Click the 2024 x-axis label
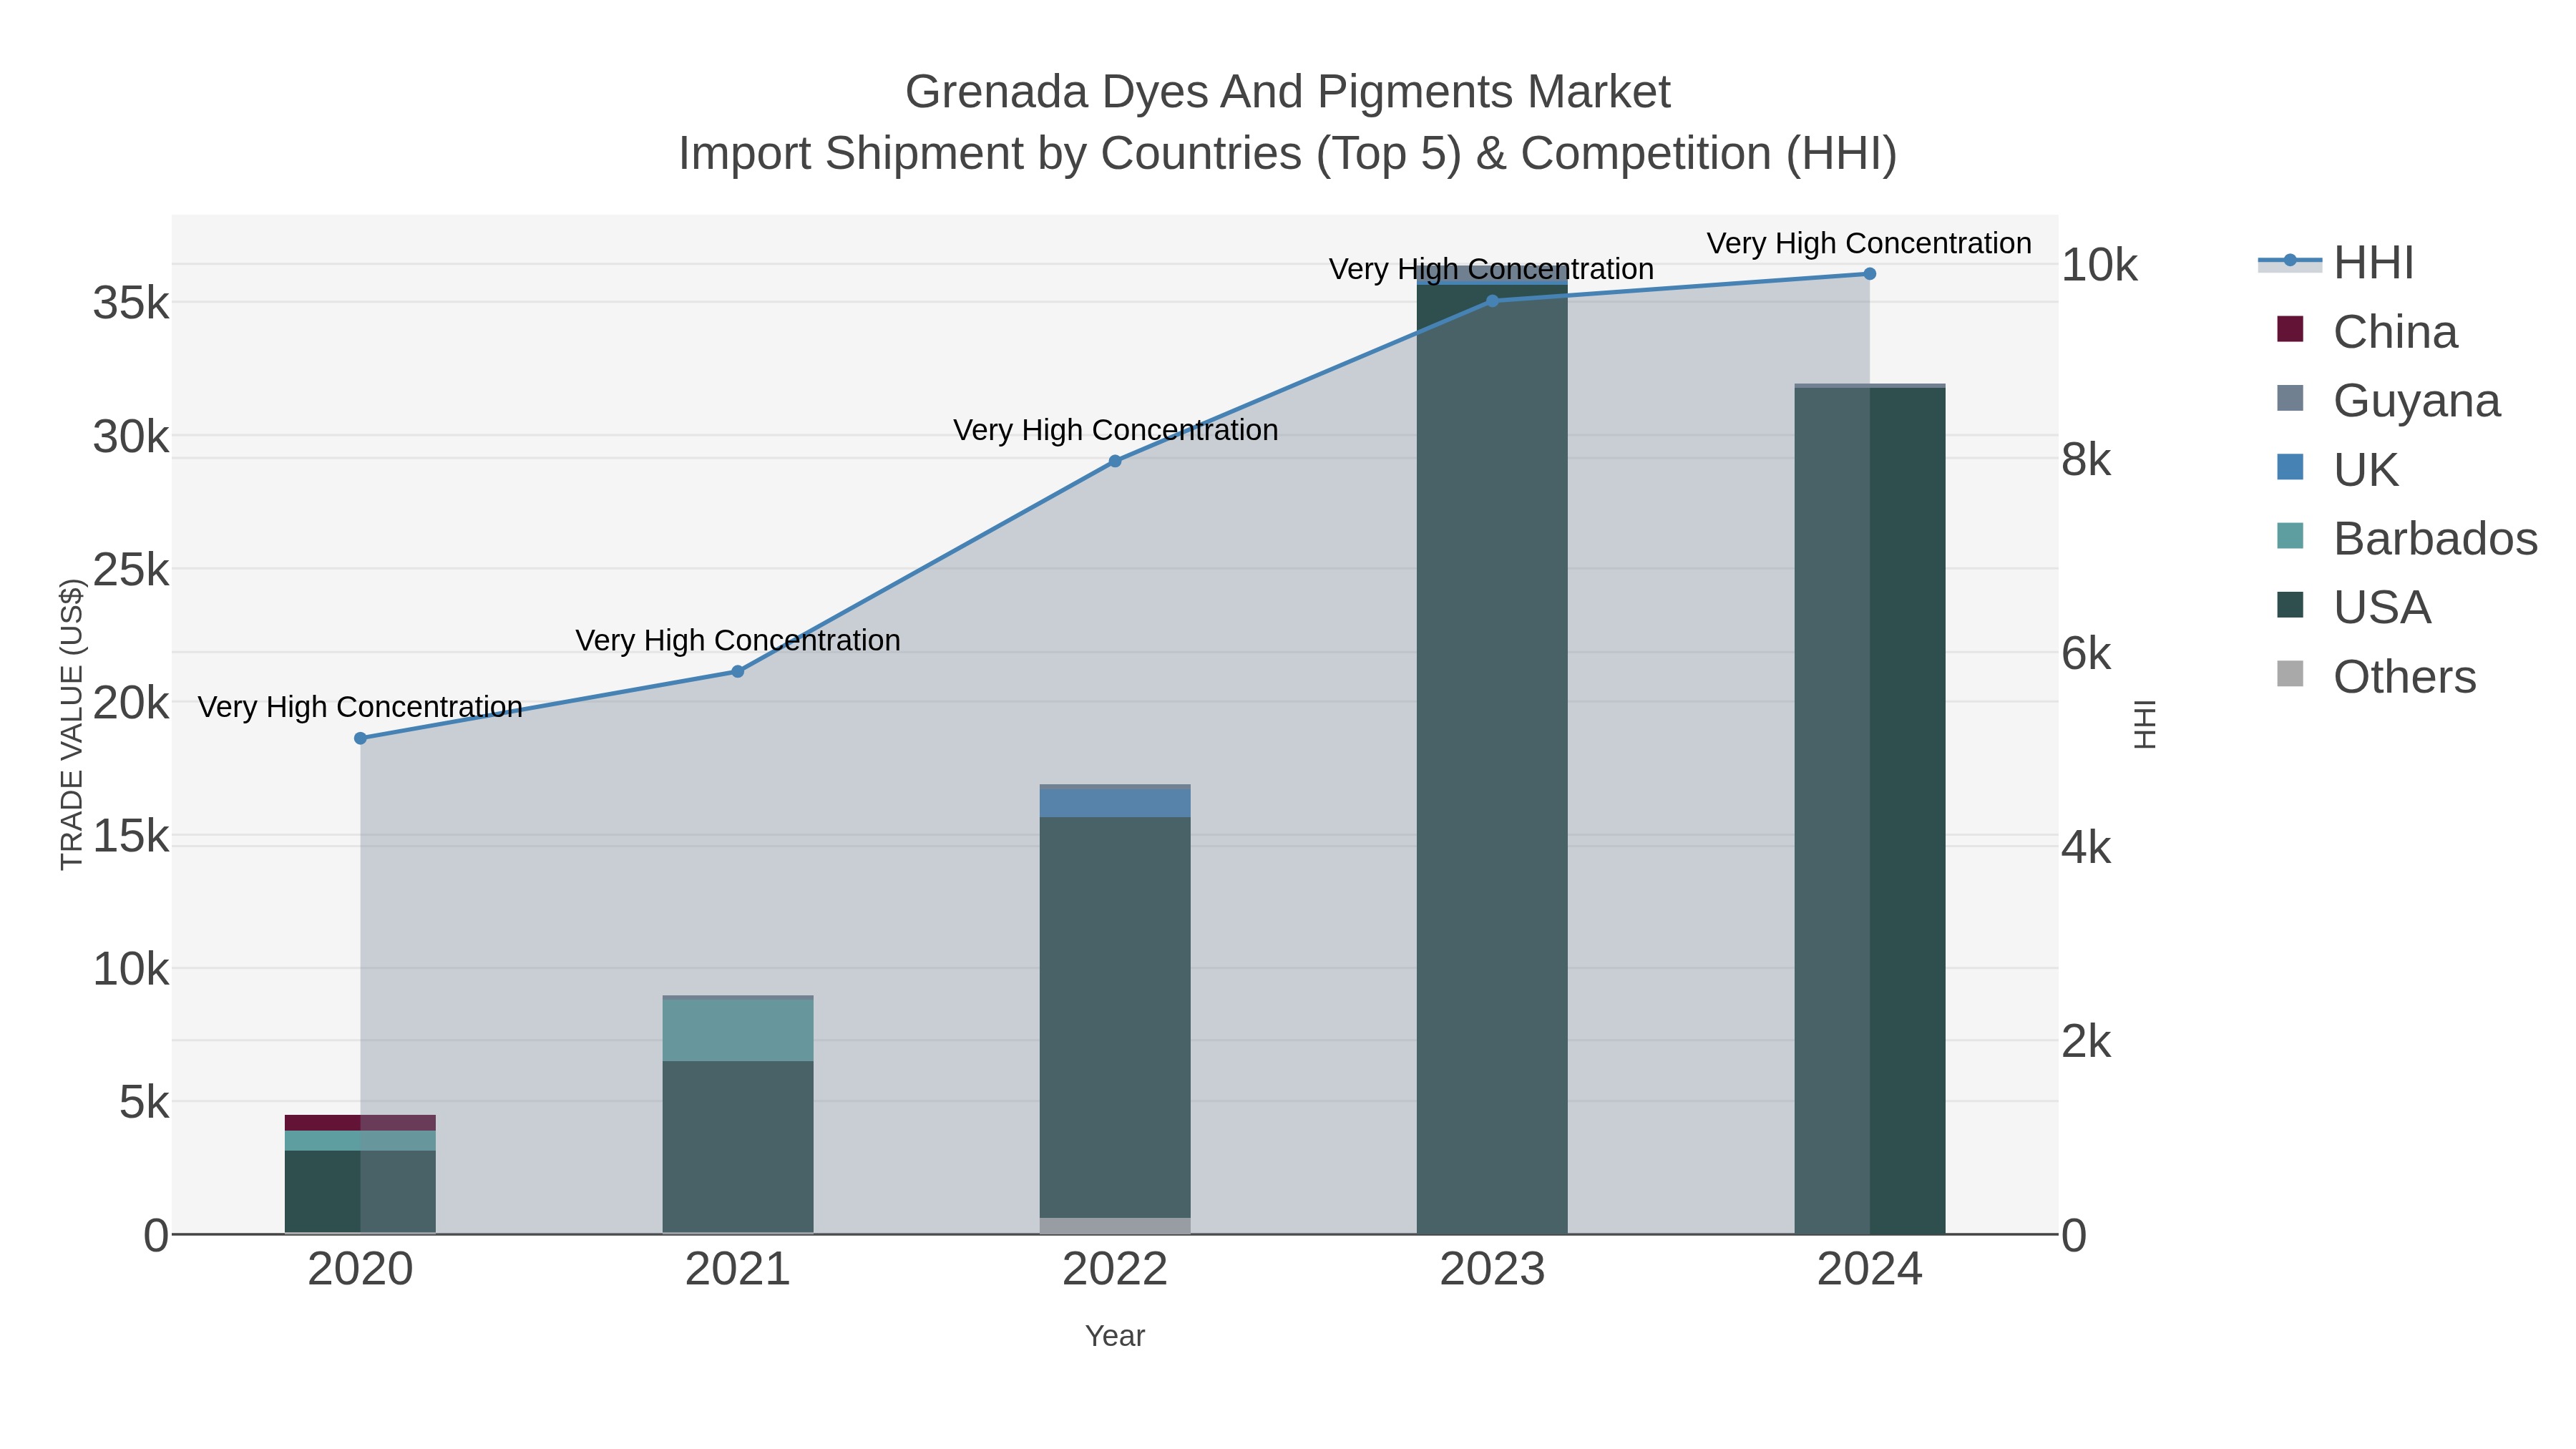Viewport: 2576px width, 1449px height. tap(1870, 1270)
